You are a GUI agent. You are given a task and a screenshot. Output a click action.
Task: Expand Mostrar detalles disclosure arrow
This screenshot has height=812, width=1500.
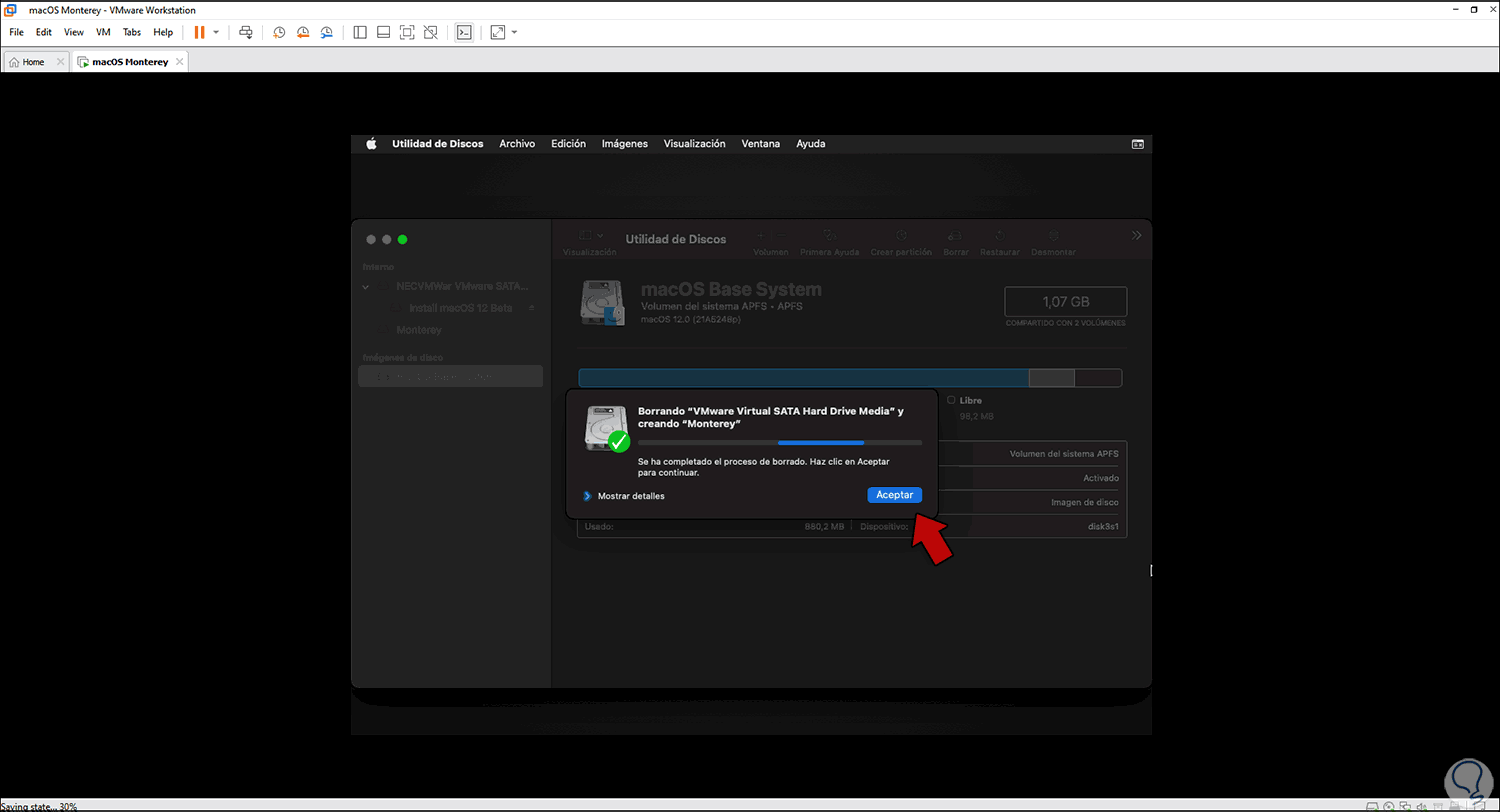click(588, 496)
